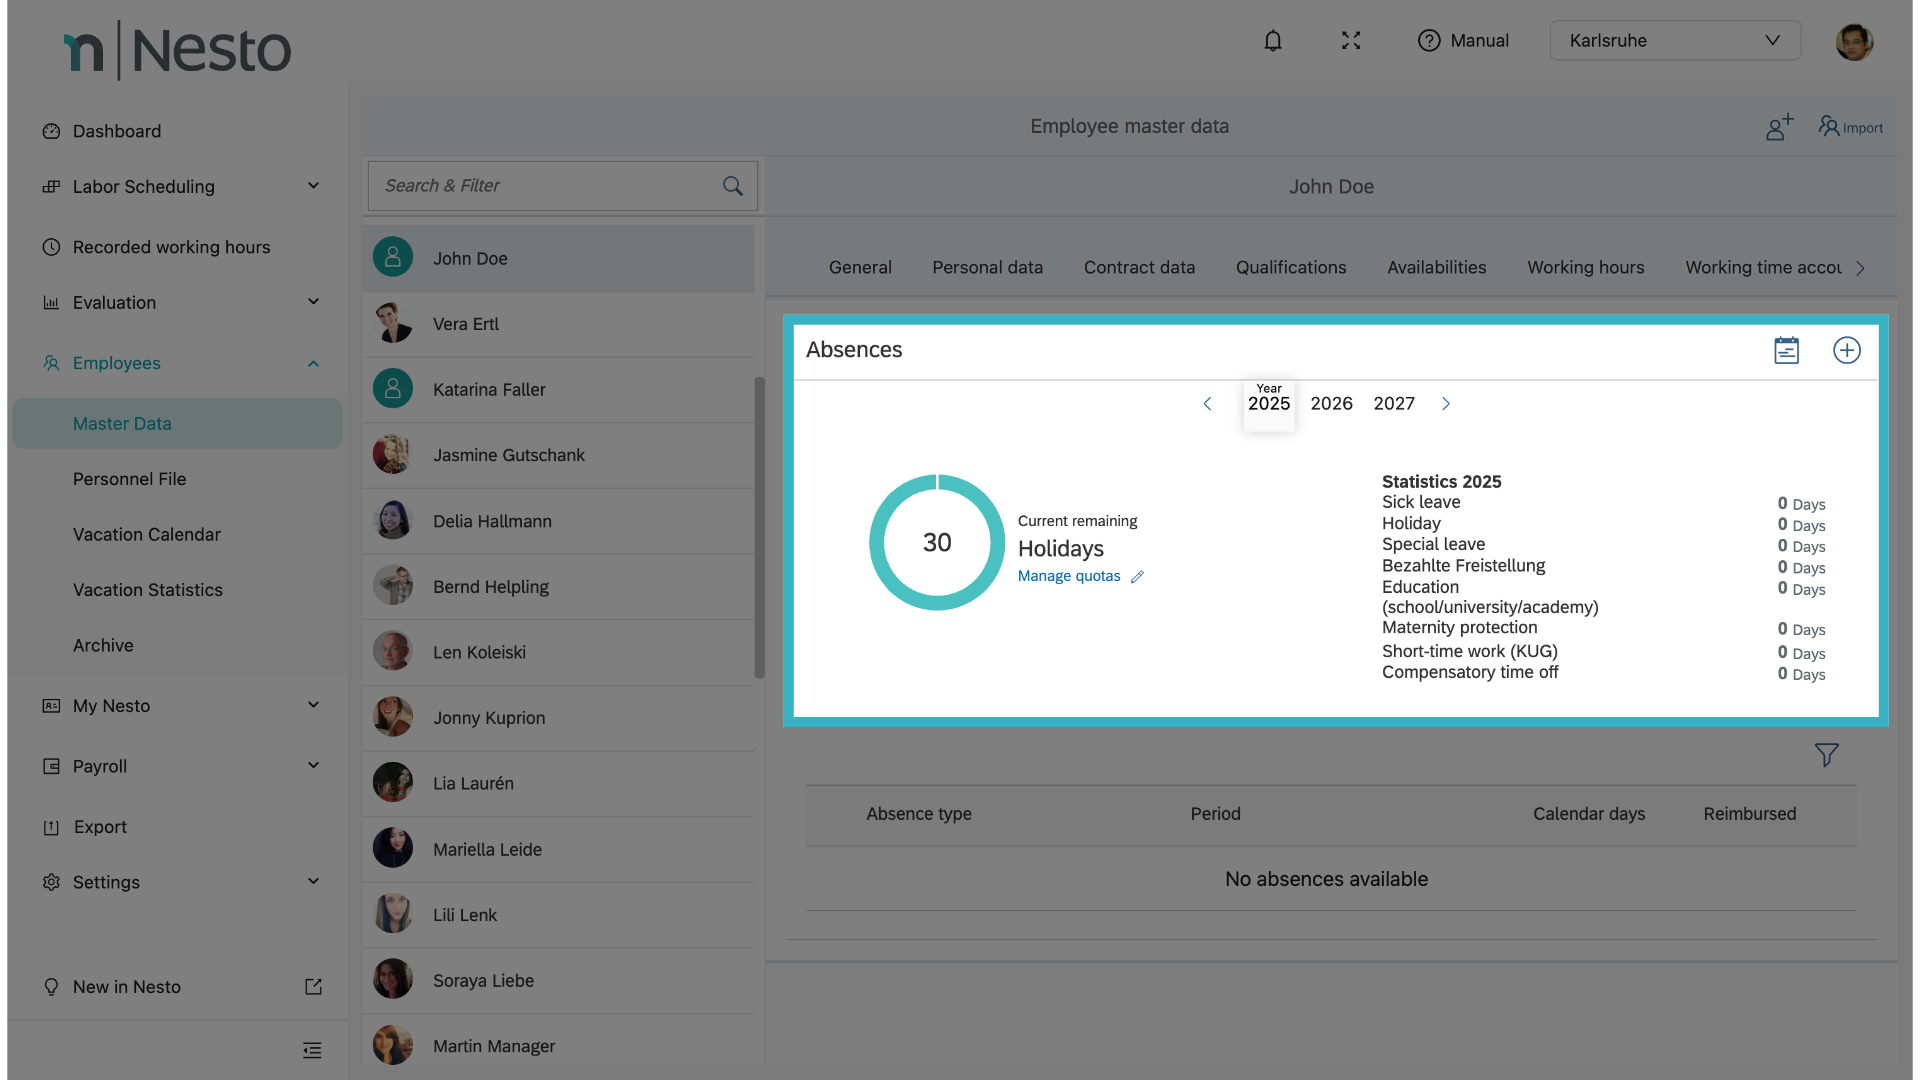Collapse the sidebar menu icon
This screenshot has height=1080, width=1920.
[312, 1050]
